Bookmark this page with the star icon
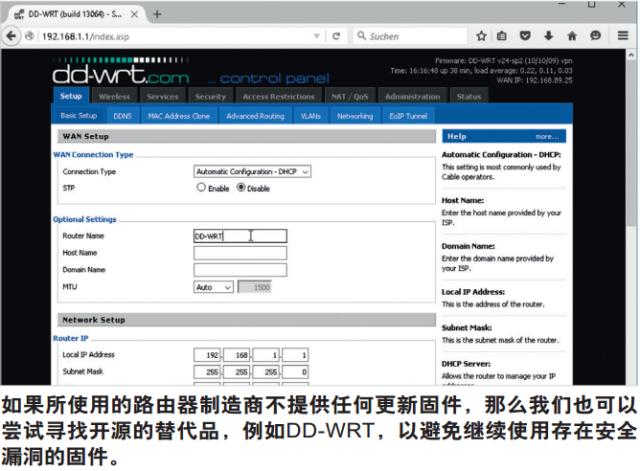Image resolution: width=640 pixels, height=471 pixels. click(481, 36)
